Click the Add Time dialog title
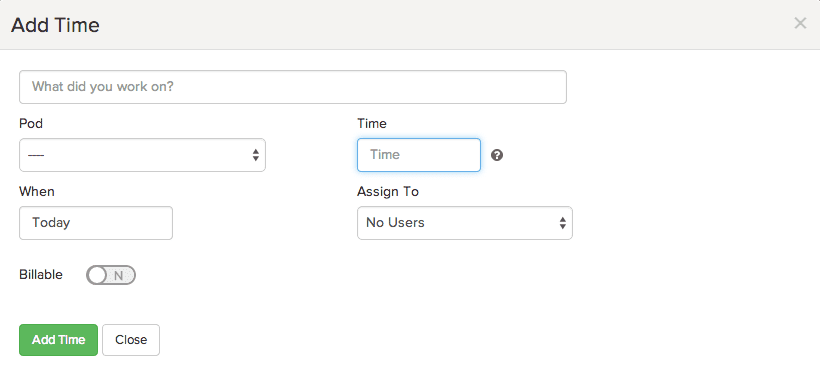Screen dimensions: 820x369 (x=55, y=25)
